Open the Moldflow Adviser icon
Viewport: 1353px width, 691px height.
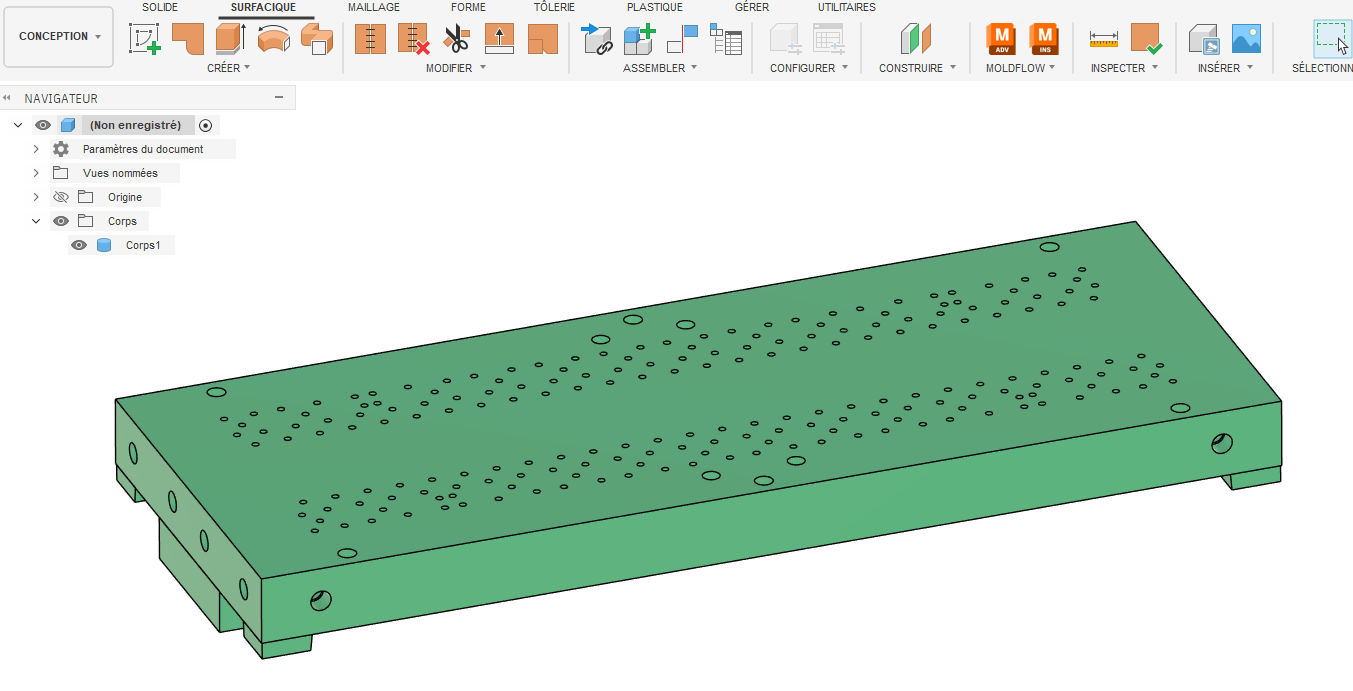[1001, 39]
